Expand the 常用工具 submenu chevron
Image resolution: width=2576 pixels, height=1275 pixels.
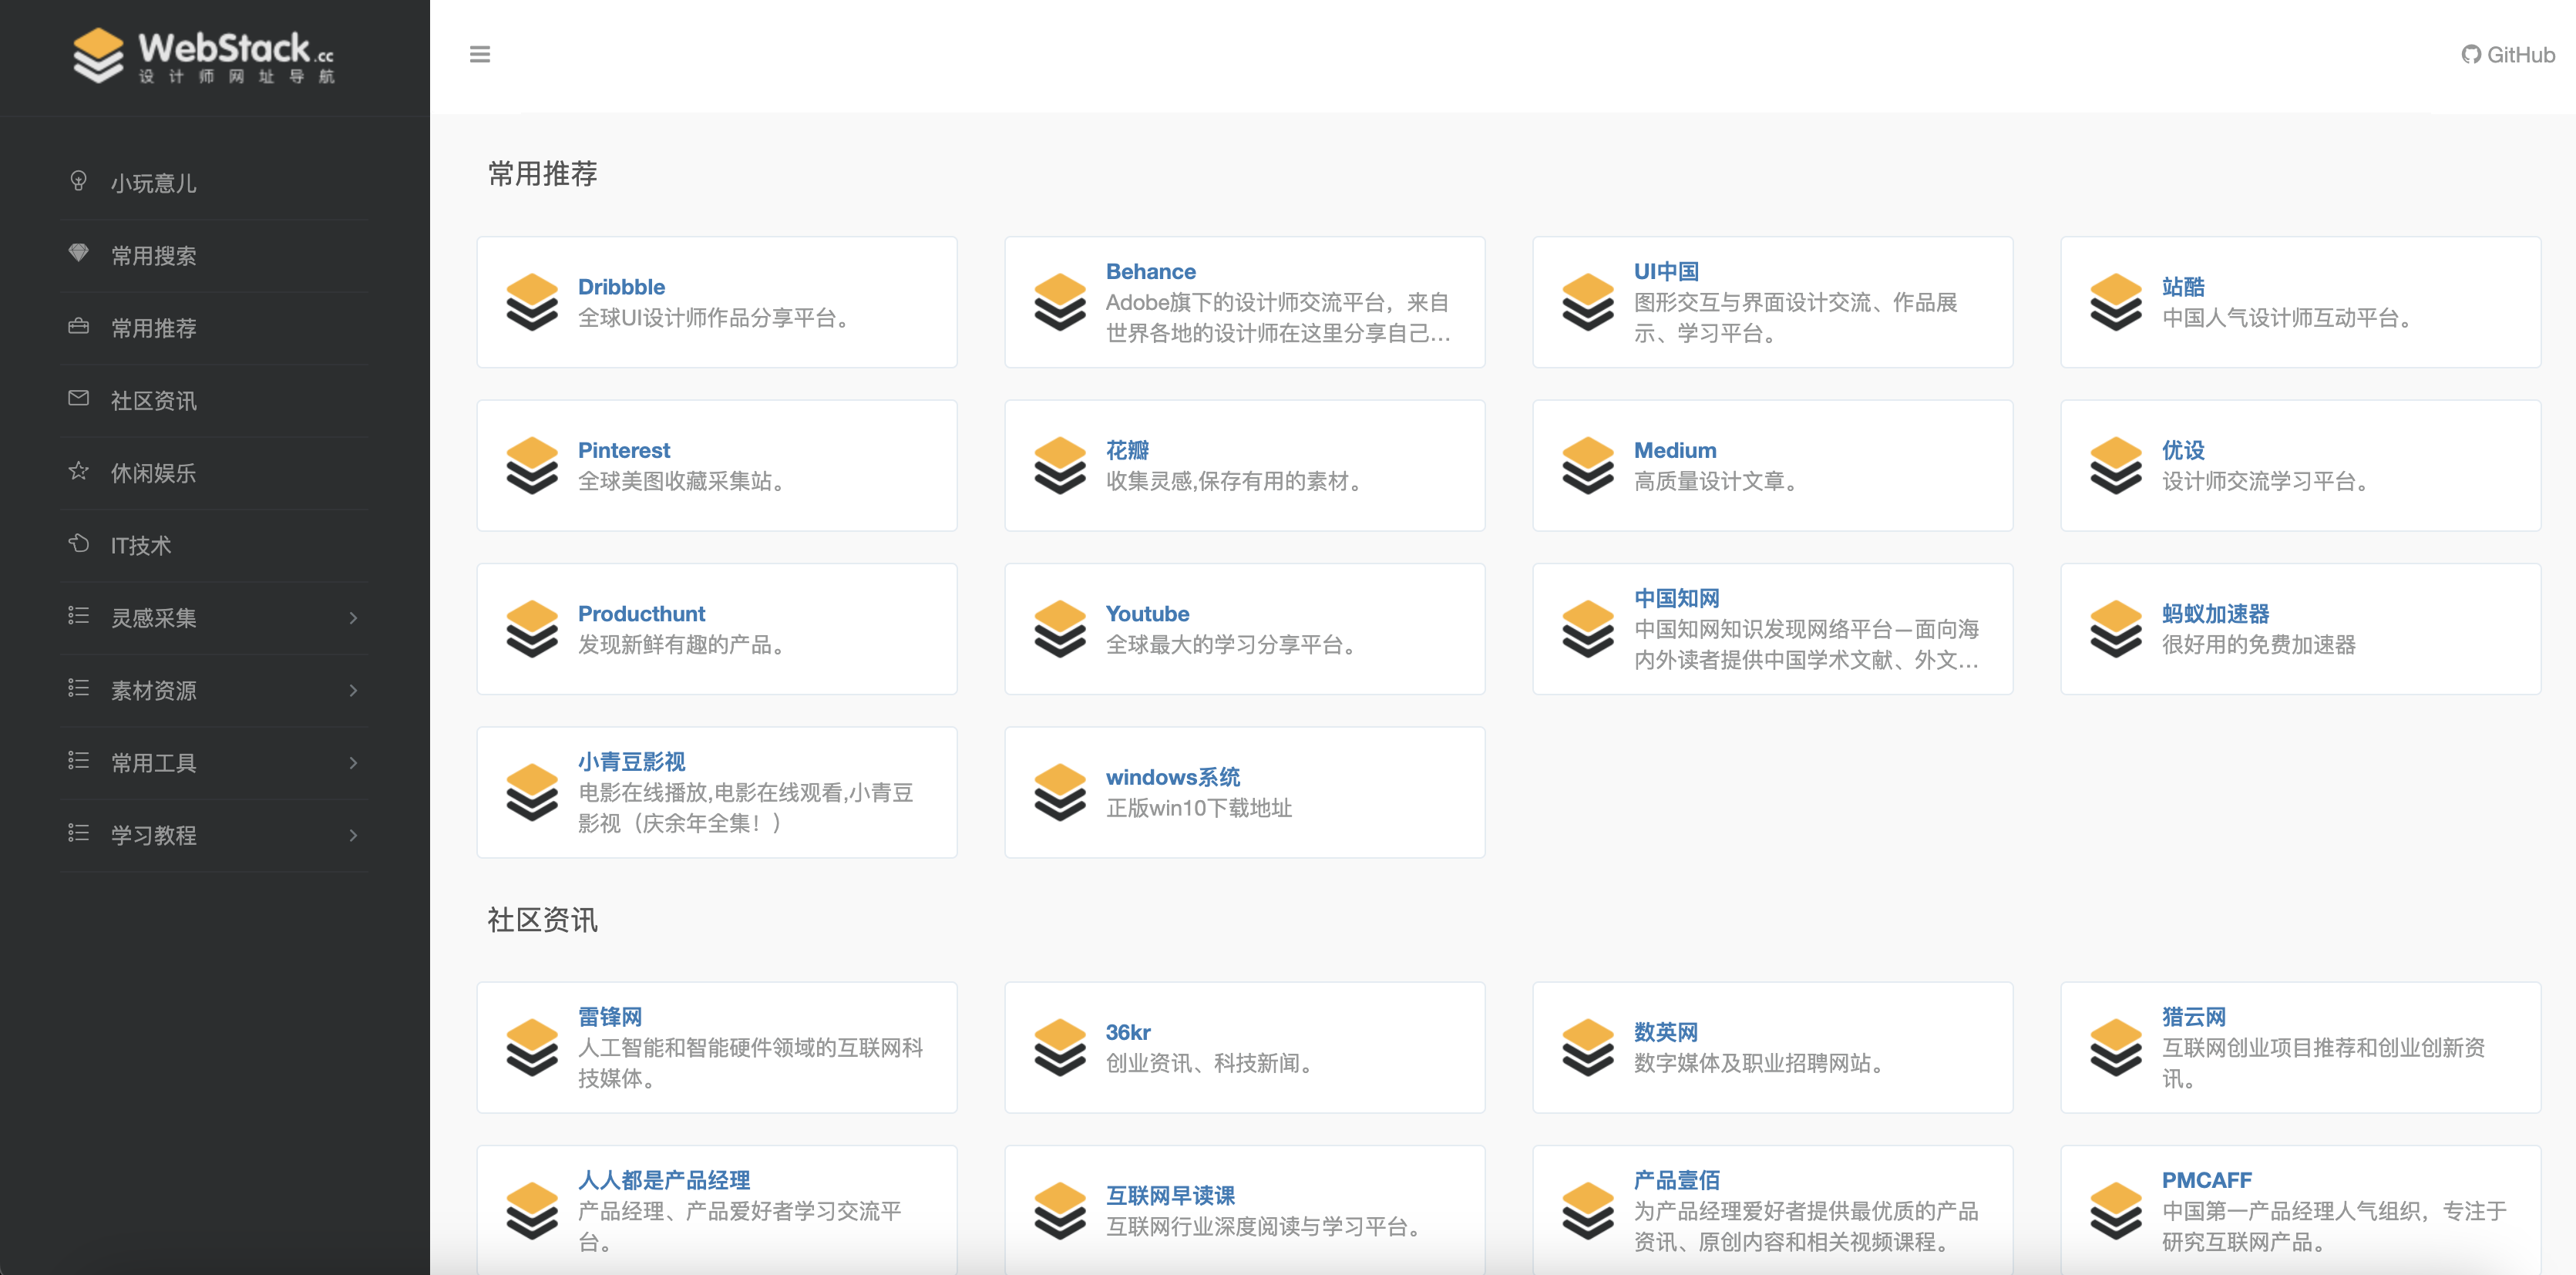(x=353, y=763)
